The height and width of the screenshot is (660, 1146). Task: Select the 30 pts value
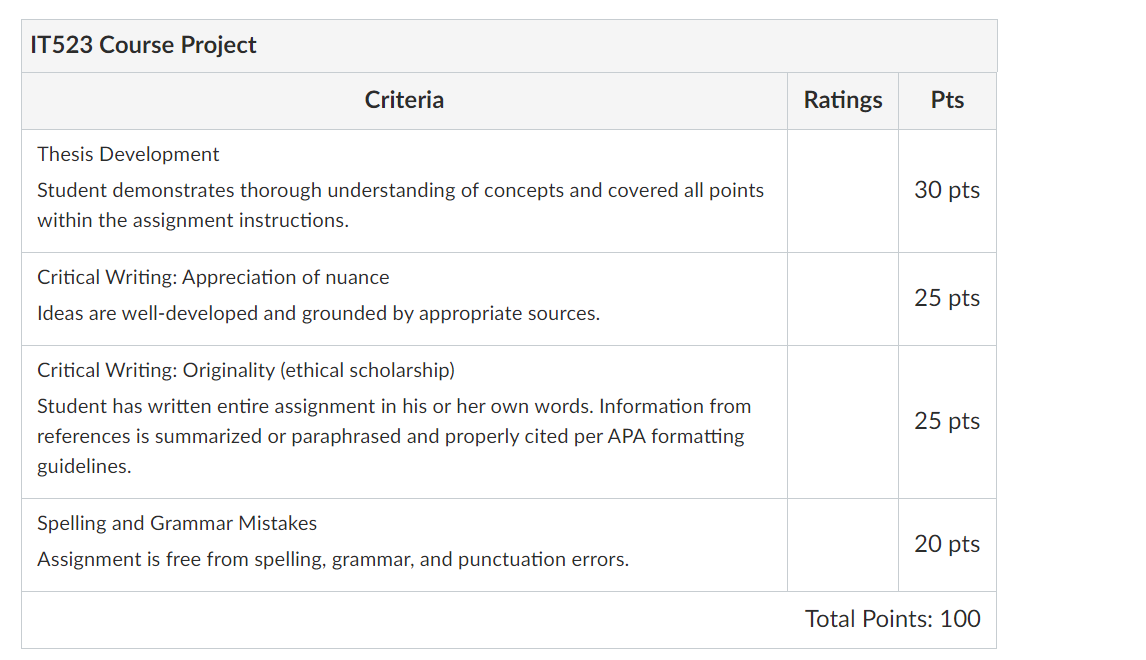coord(947,190)
